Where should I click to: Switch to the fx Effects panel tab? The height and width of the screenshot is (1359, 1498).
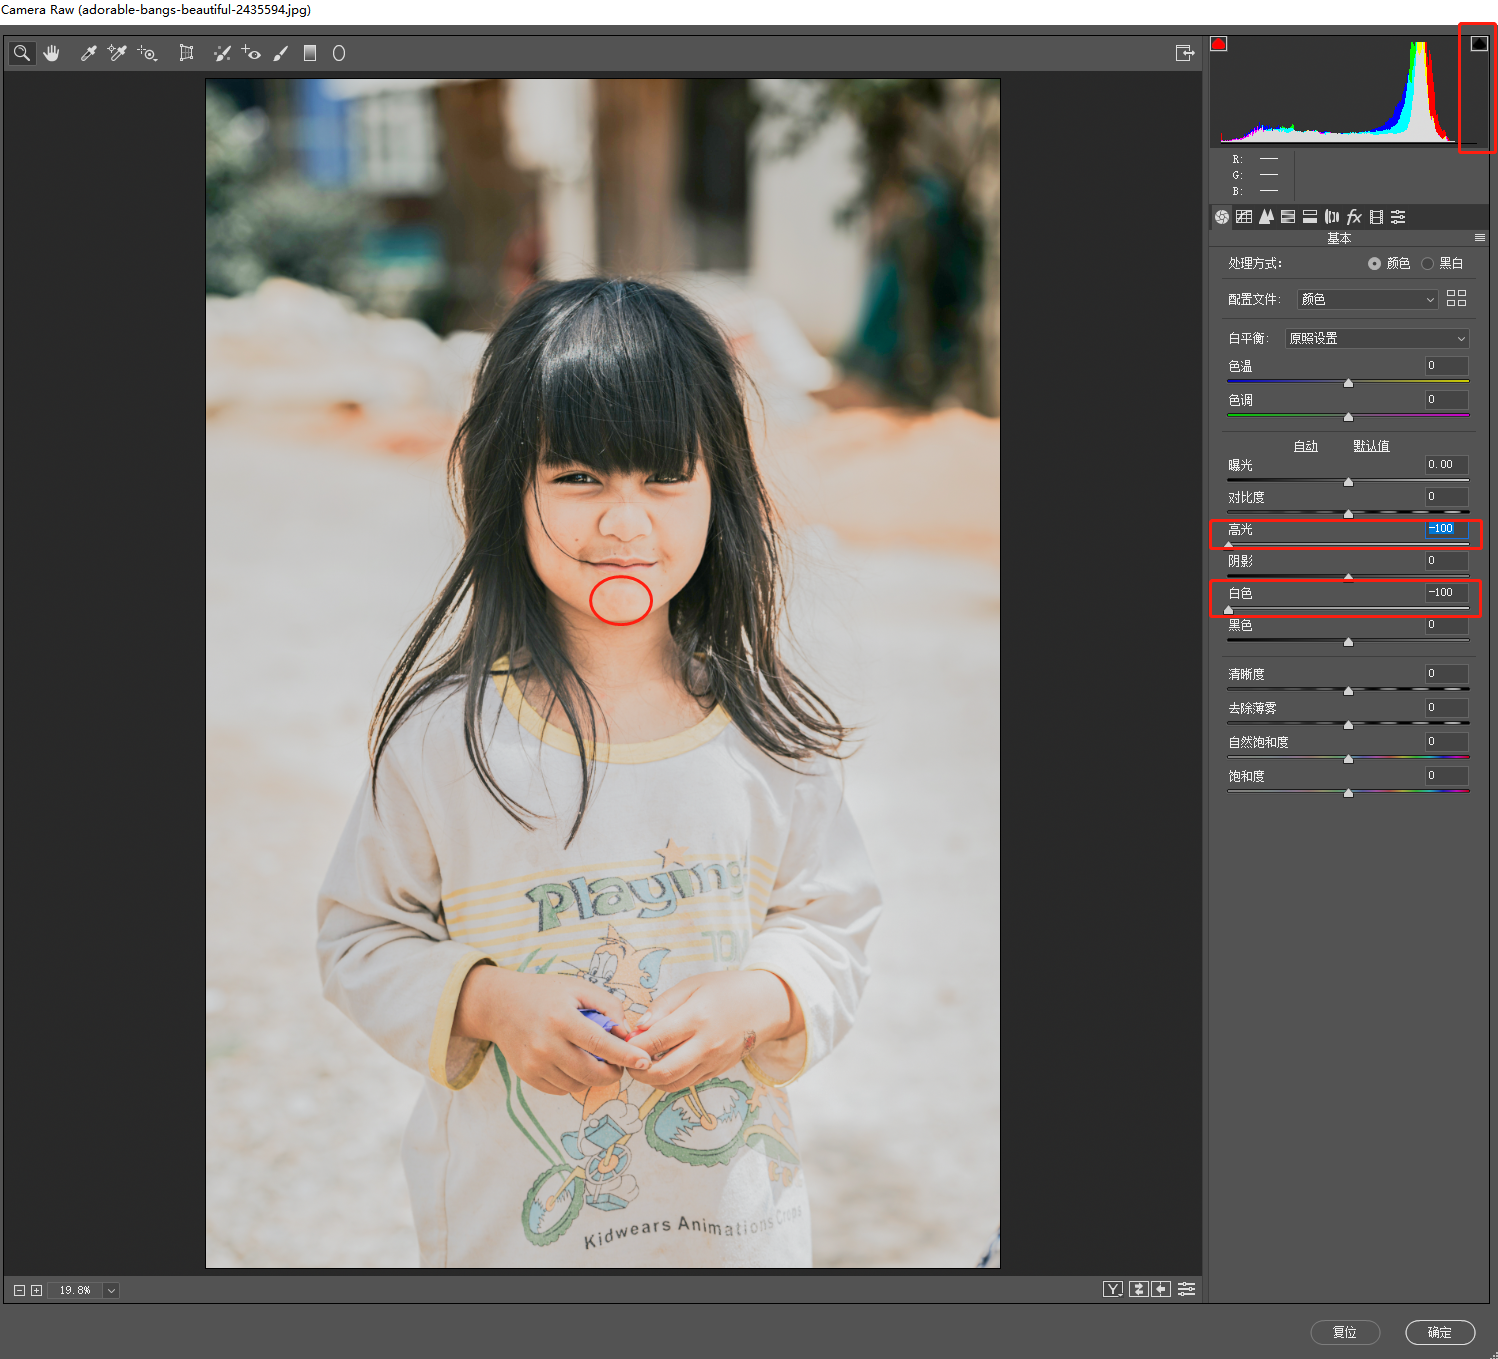[x=1354, y=217]
